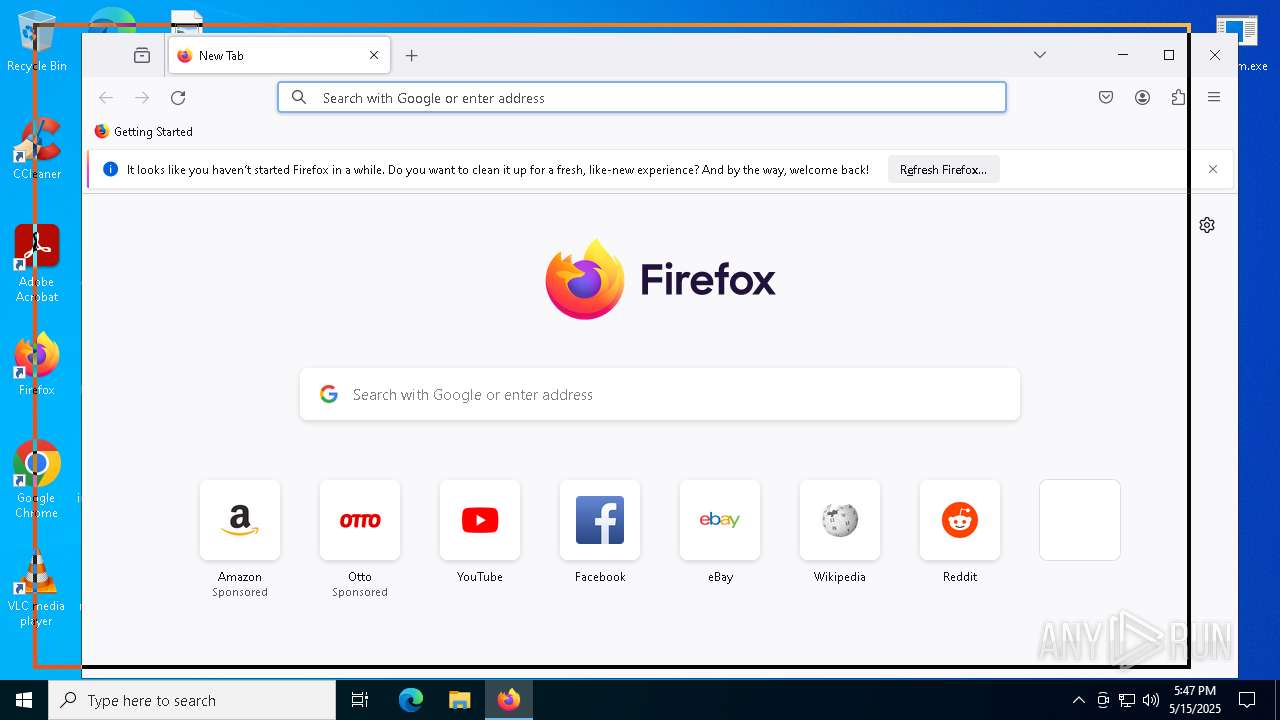
Task: Open network icon in system tray
Action: tap(1127, 700)
